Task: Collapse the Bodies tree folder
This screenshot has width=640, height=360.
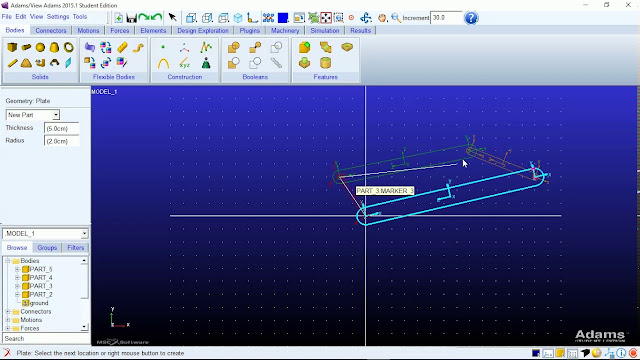Action: pyautogui.click(x=8, y=260)
